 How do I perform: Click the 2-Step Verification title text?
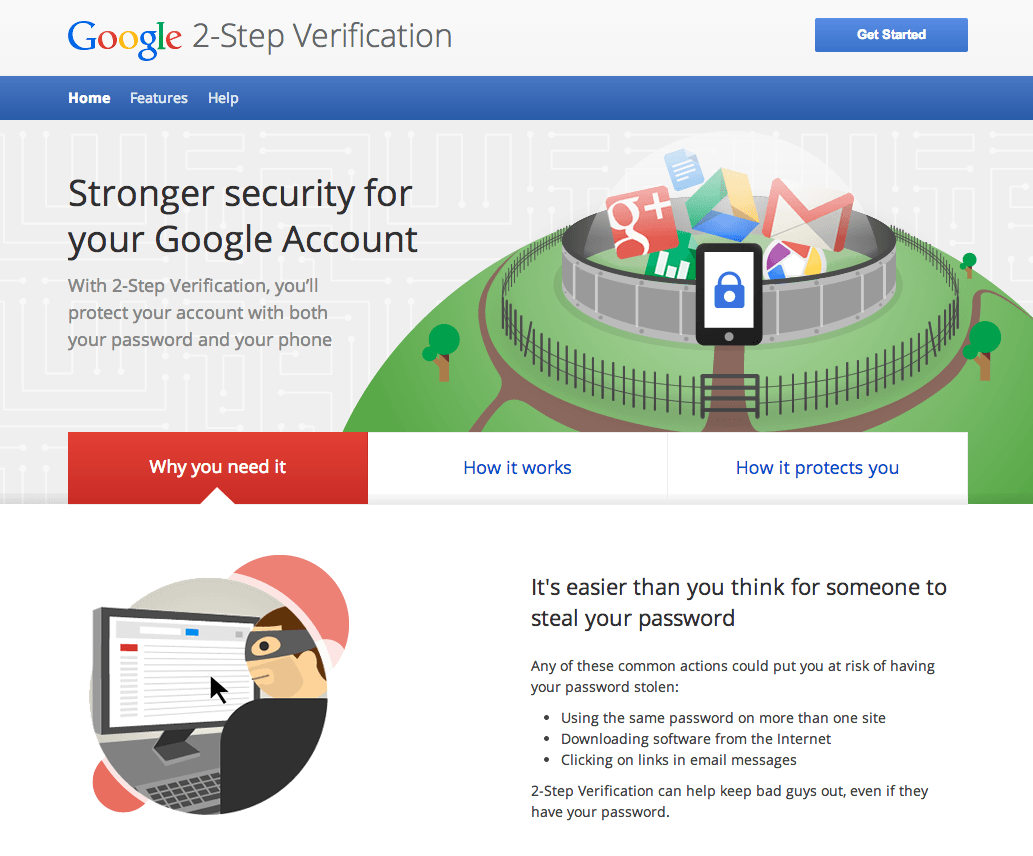(x=322, y=37)
